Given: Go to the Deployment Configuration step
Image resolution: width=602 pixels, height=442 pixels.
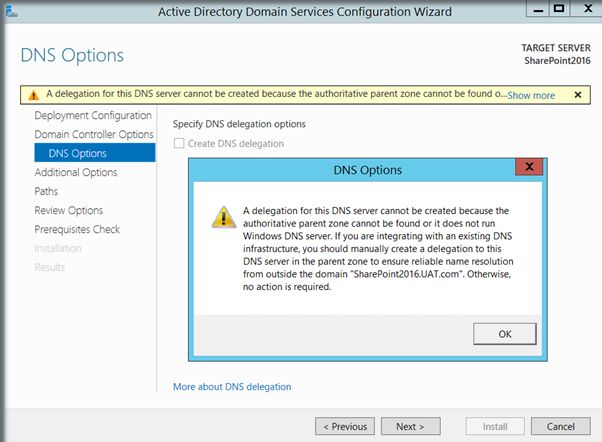Looking at the screenshot, I should [x=93, y=115].
